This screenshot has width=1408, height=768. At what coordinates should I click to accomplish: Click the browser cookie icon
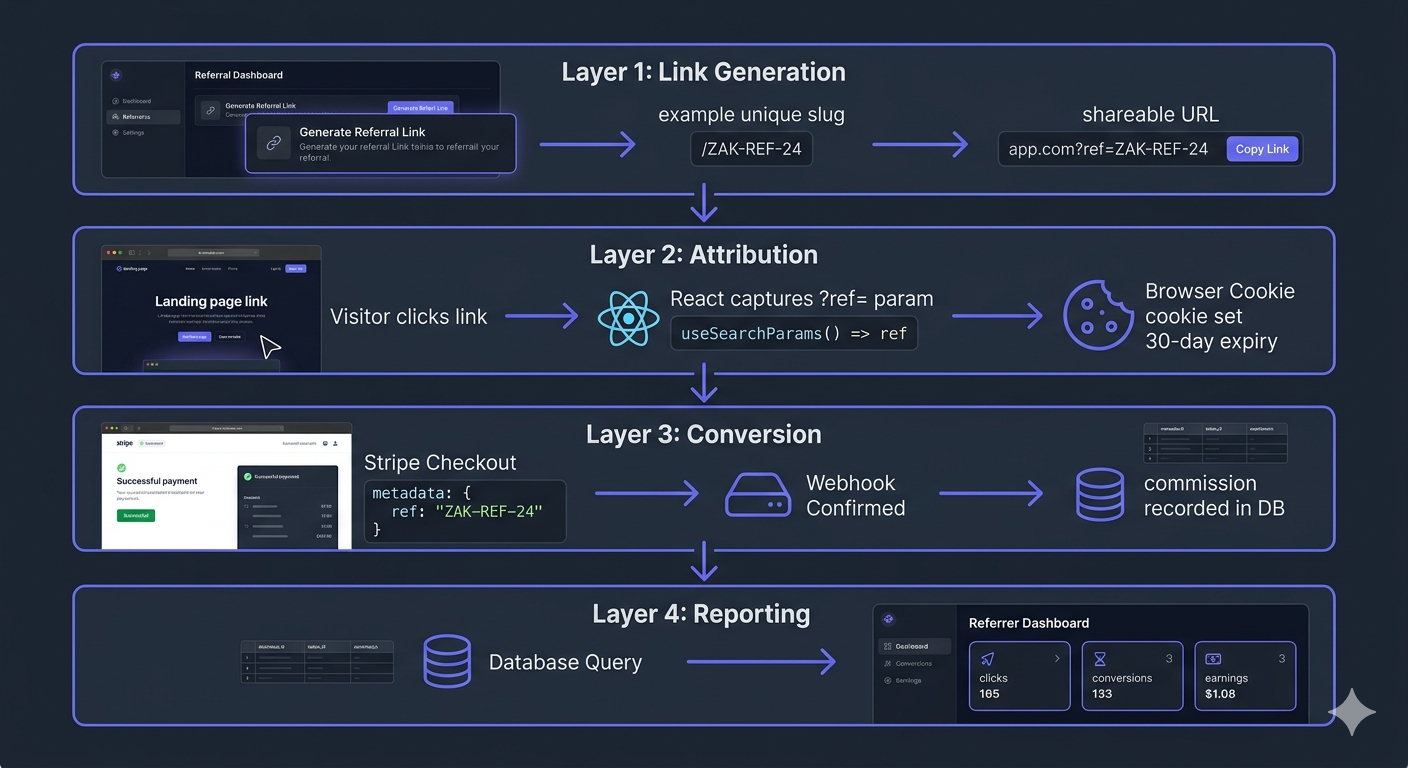[x=1098, y=315]
